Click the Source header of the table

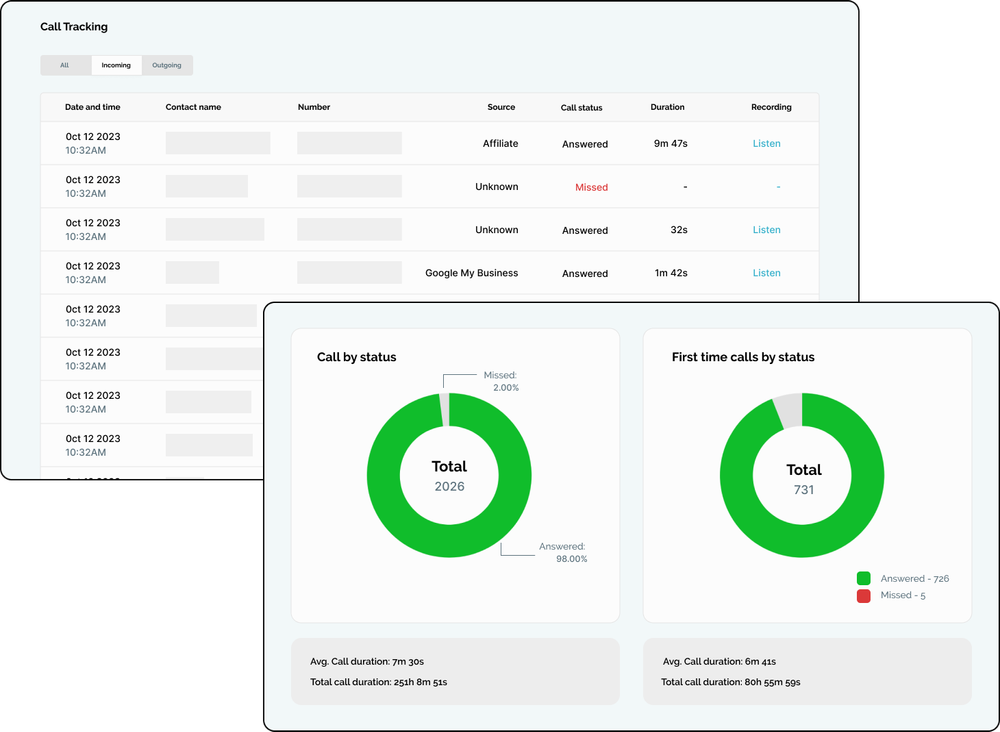[501, 107]
